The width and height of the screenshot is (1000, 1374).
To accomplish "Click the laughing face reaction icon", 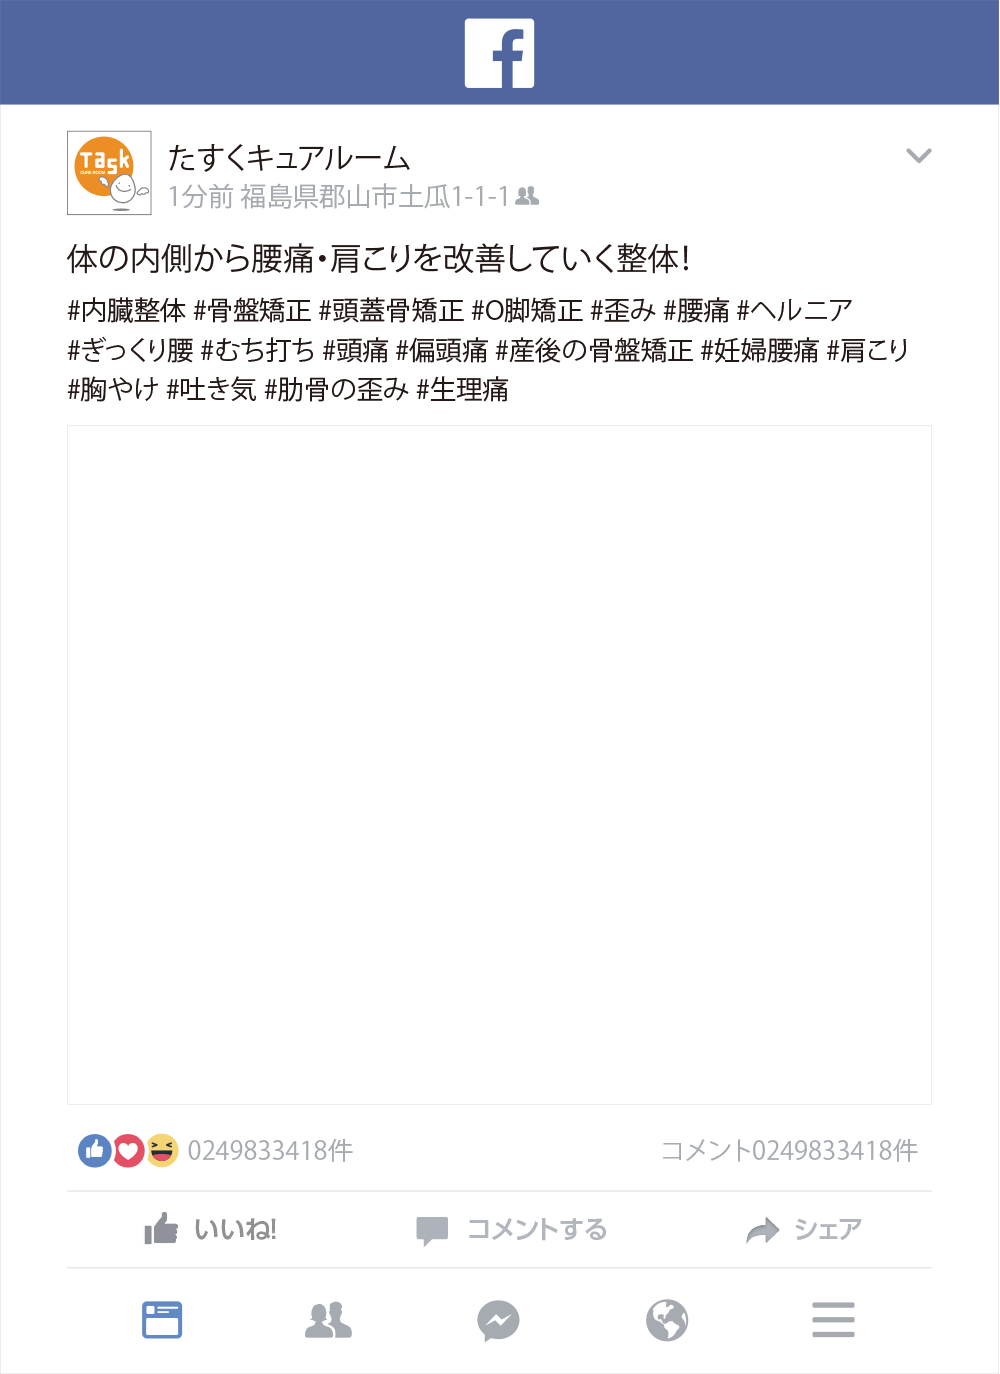I will click(162, 1151).
